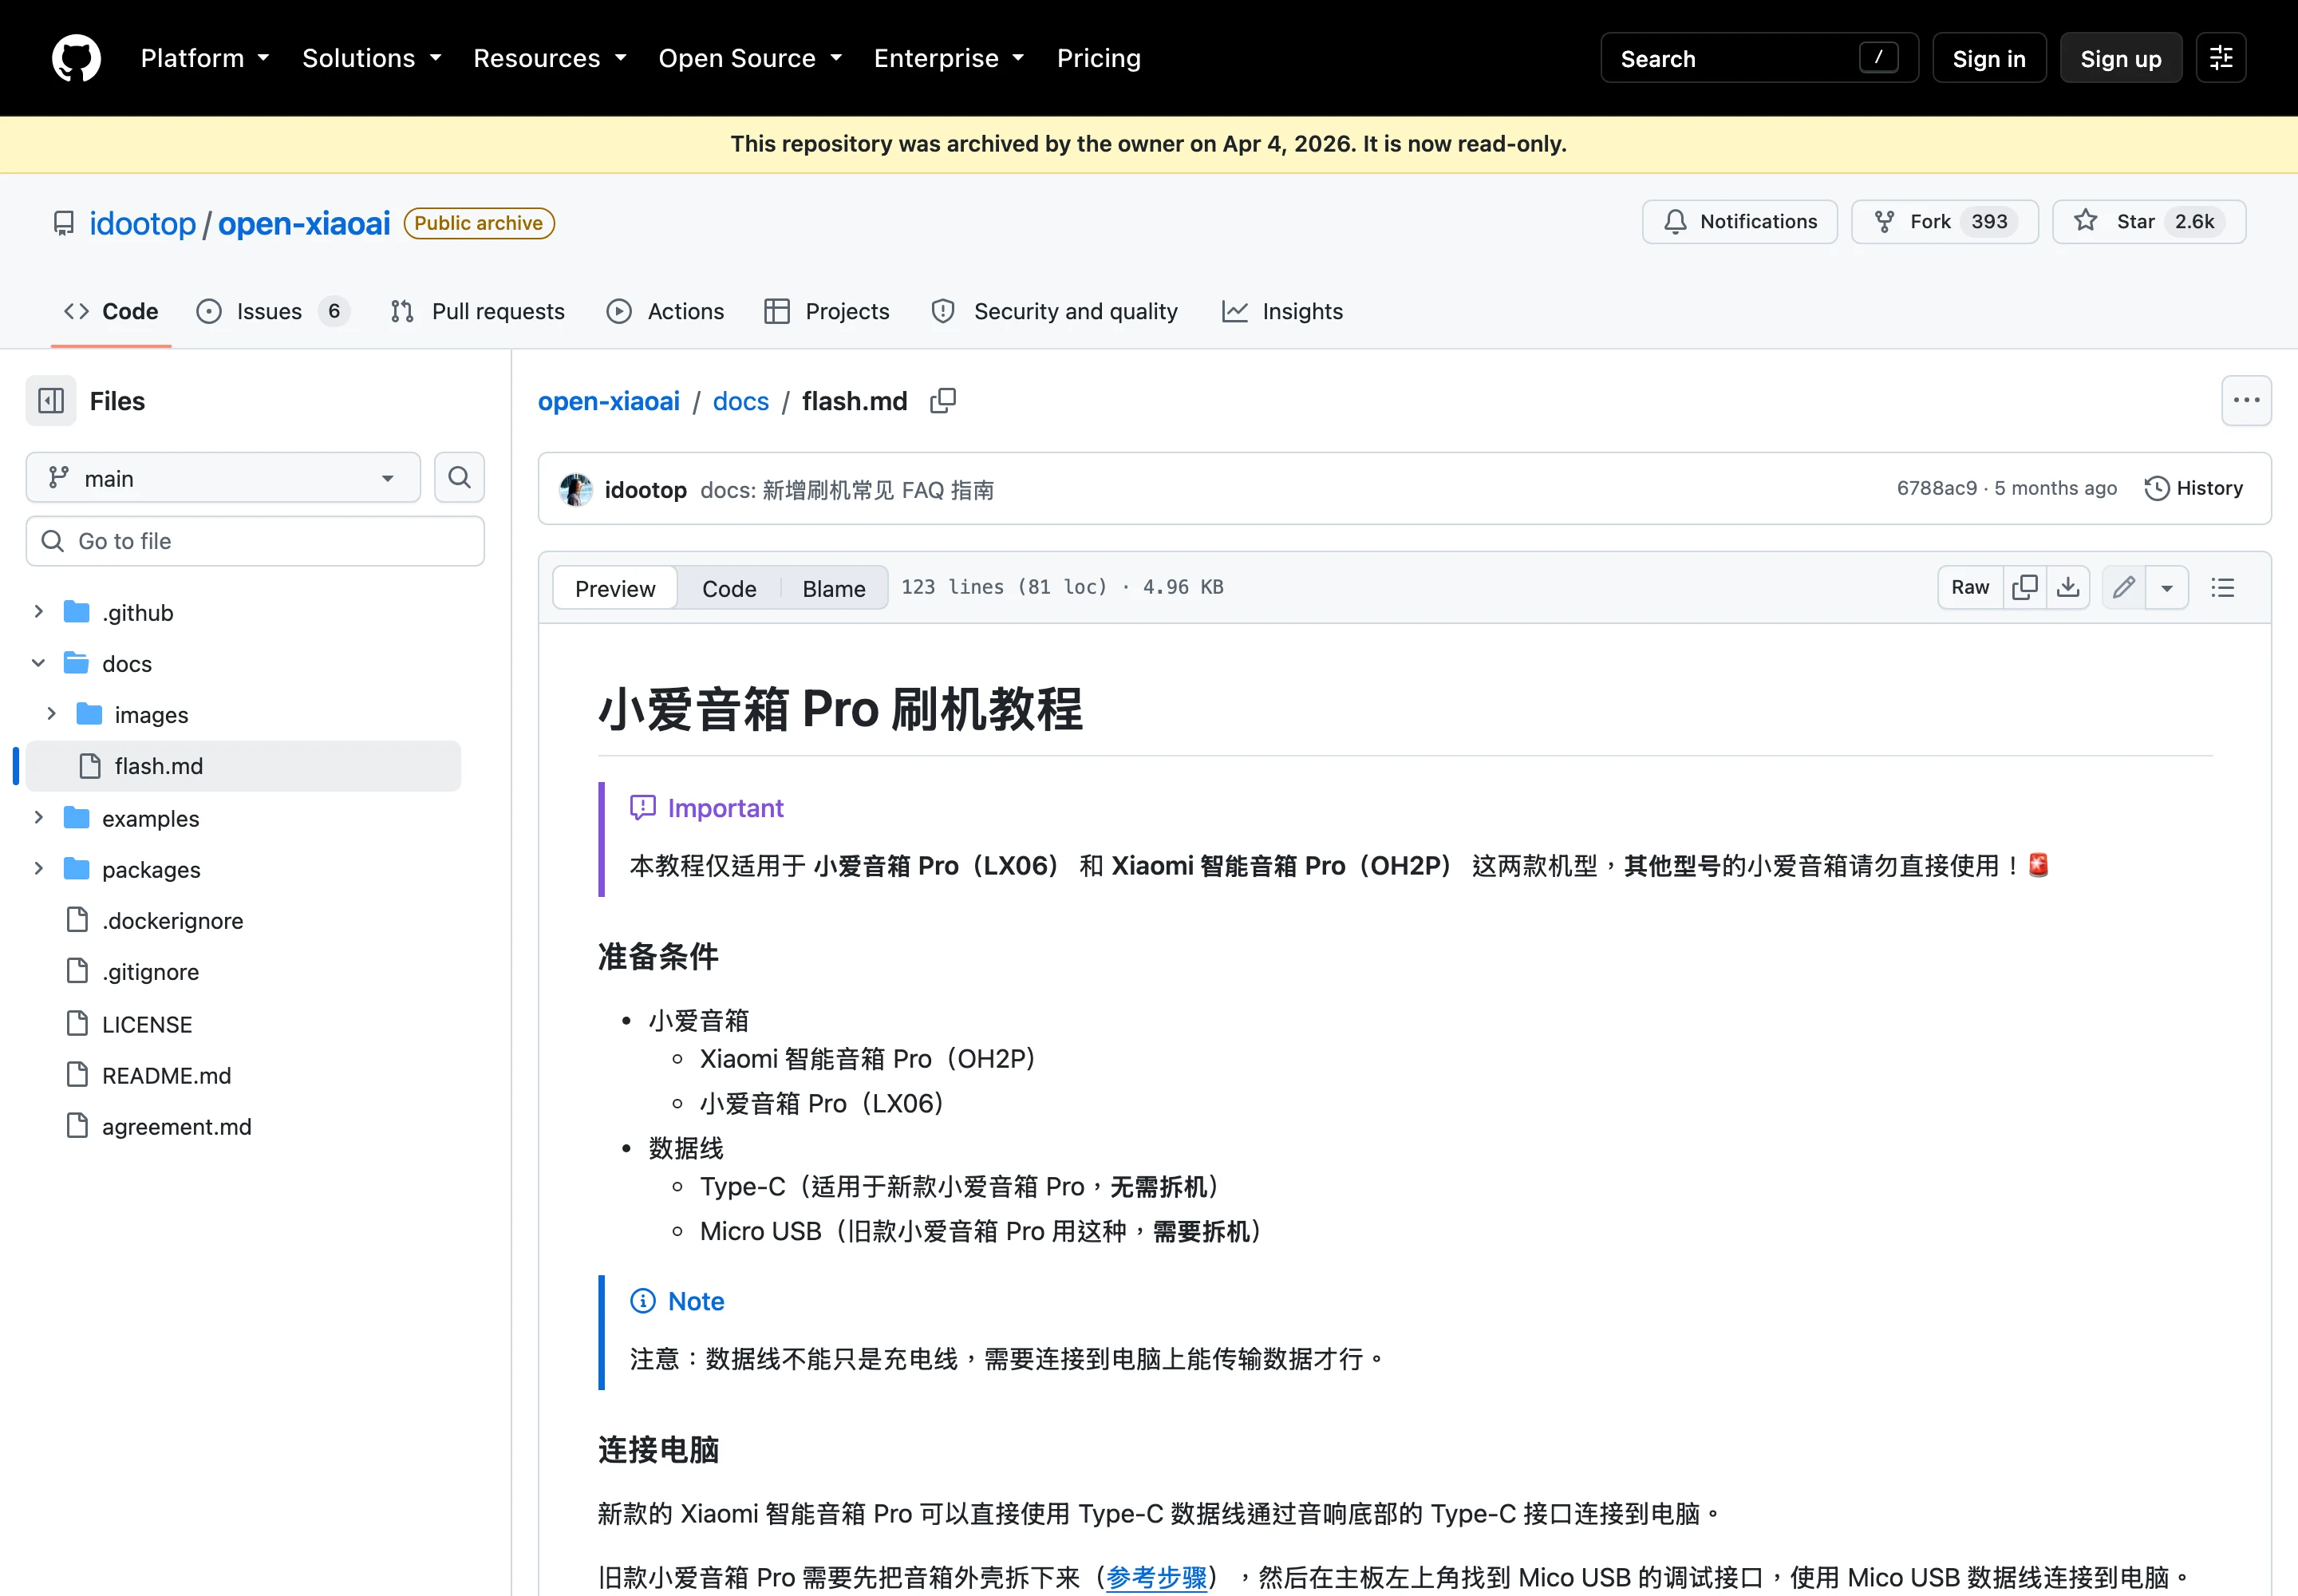Expand the Solutions menu
Image resolution: width=2298 pixels, height=1596 pixels.
[x=372, y=58]
